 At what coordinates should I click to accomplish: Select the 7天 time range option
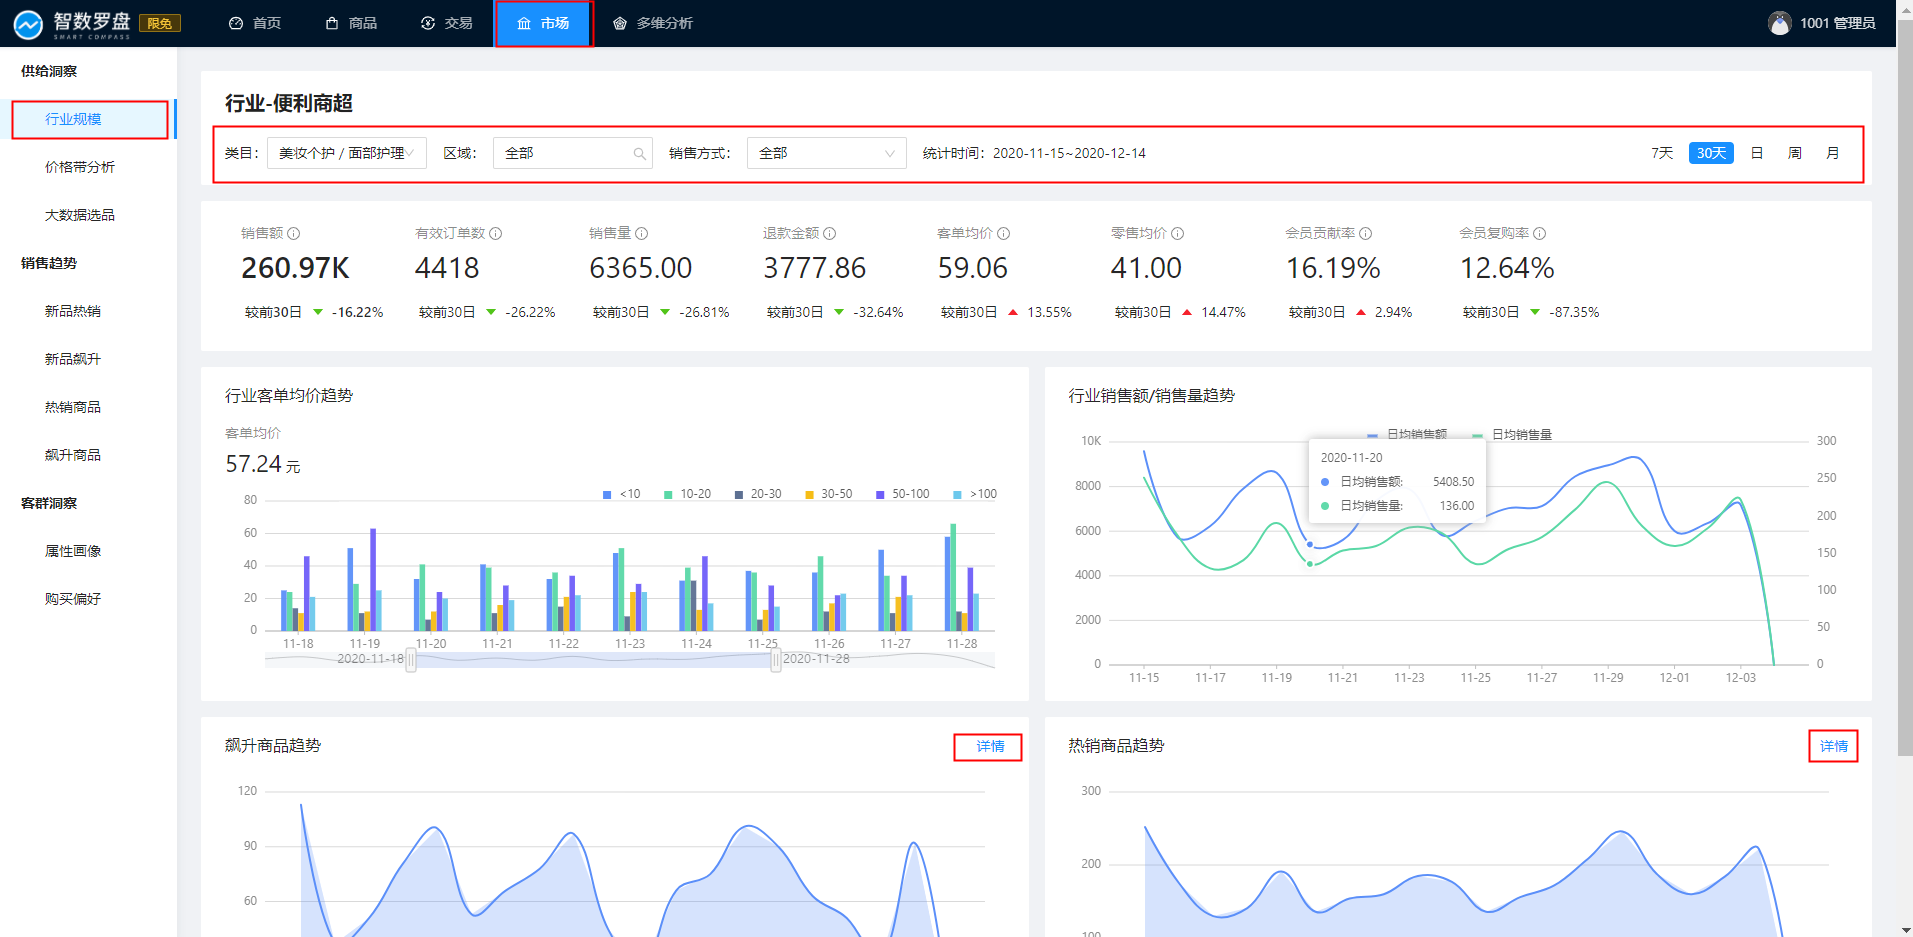tap(1662, 153)
